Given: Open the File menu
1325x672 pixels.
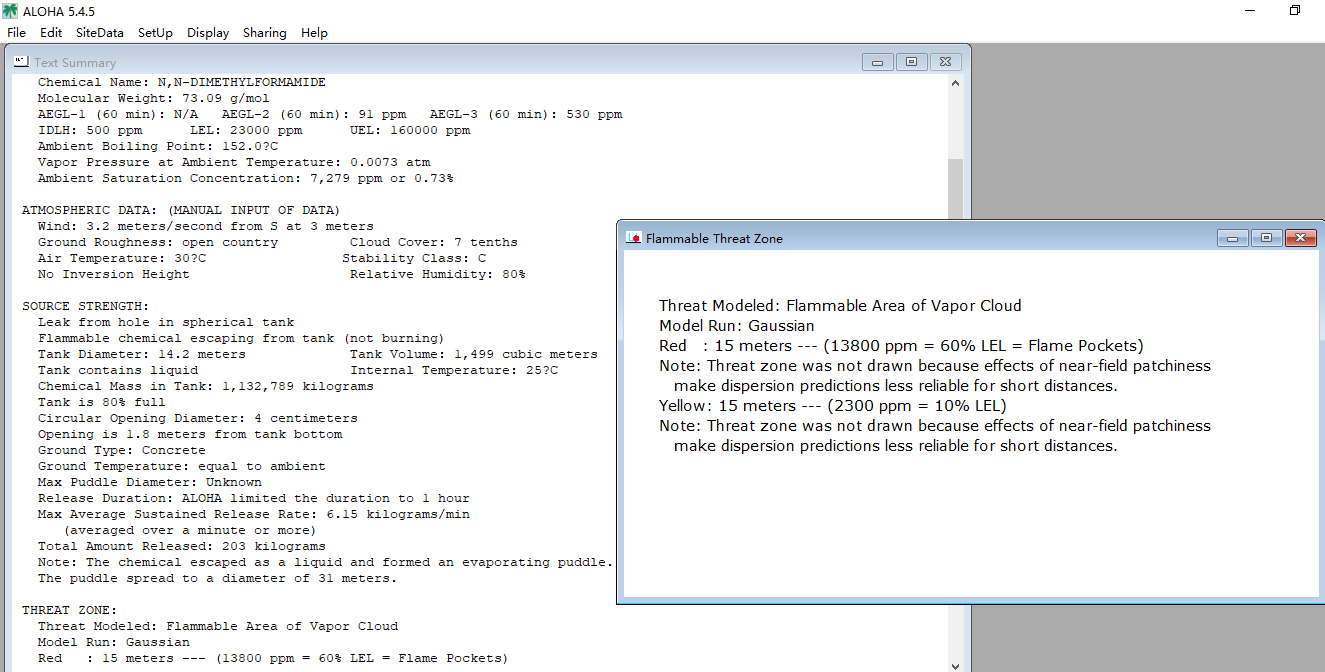Looking at the screenshot, I should click(x=16, y=33).
